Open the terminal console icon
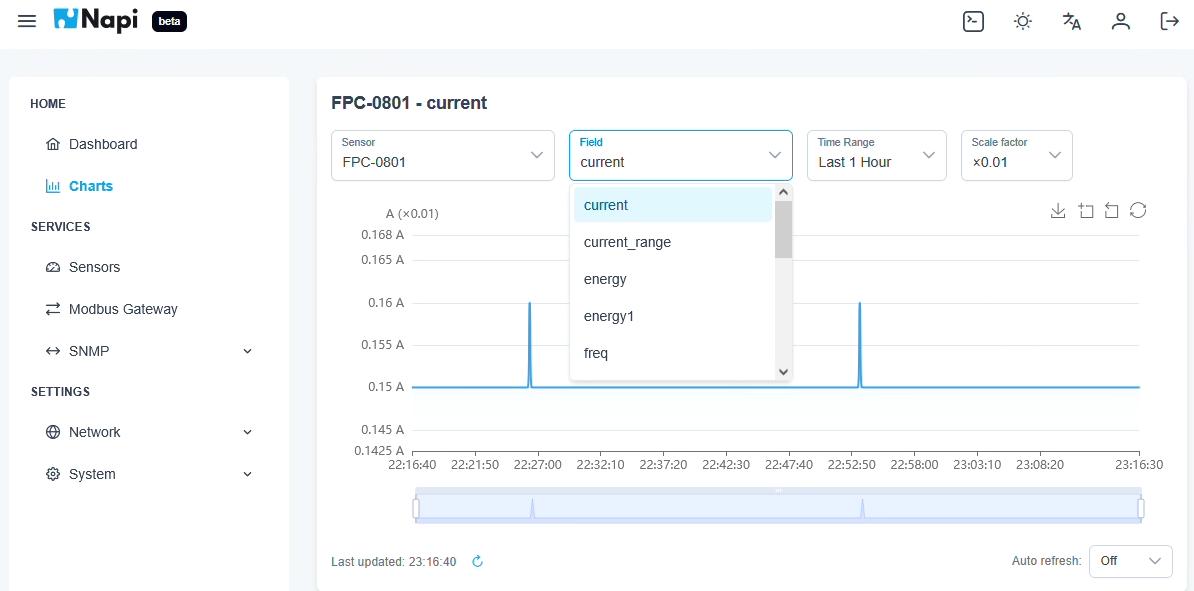Screen dimensions: 1194x591 pos(973,21)
